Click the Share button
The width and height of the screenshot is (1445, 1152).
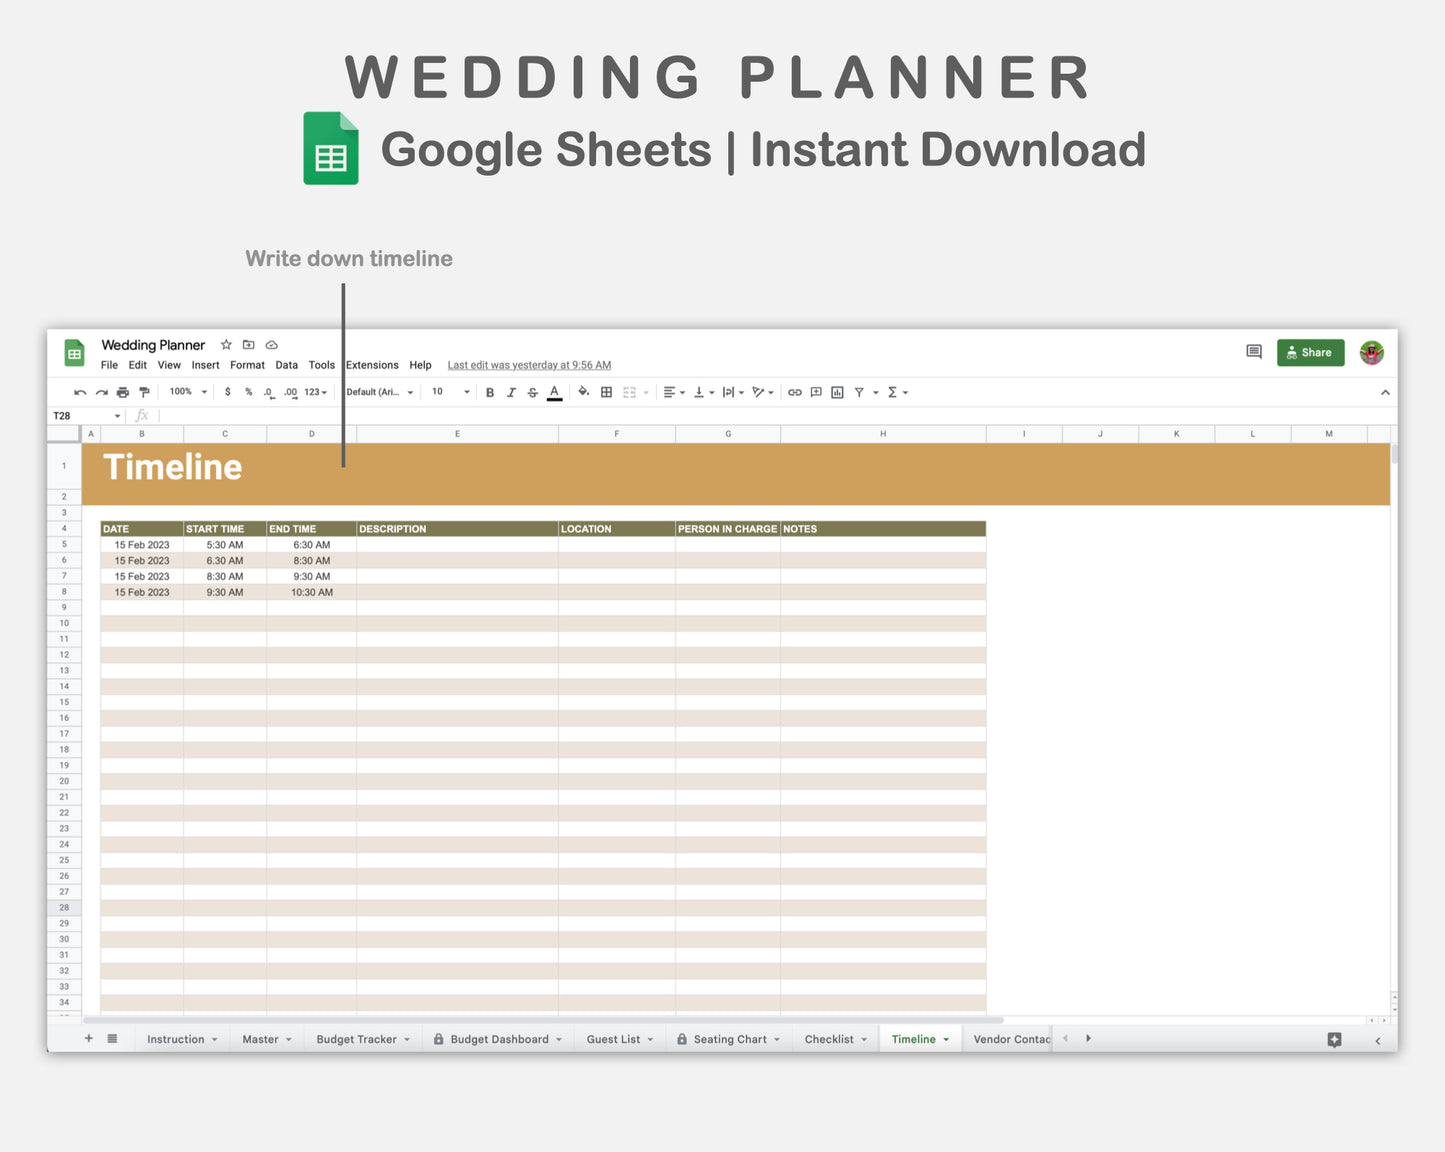(x=1310, y=352)
